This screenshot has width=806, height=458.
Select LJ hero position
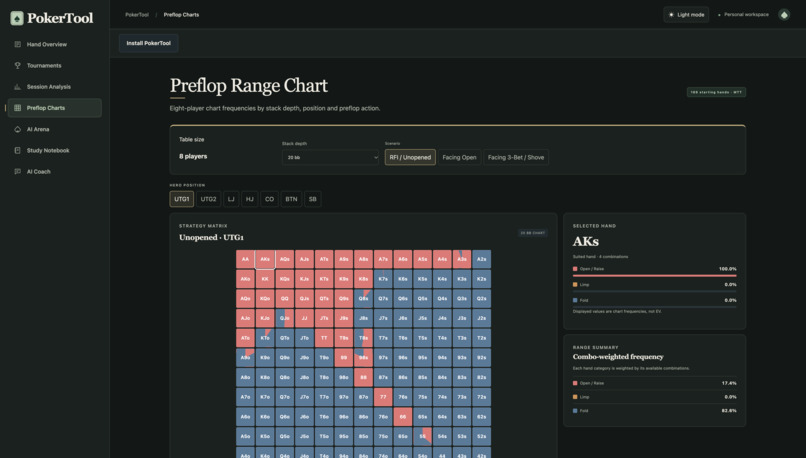point(231,199)
